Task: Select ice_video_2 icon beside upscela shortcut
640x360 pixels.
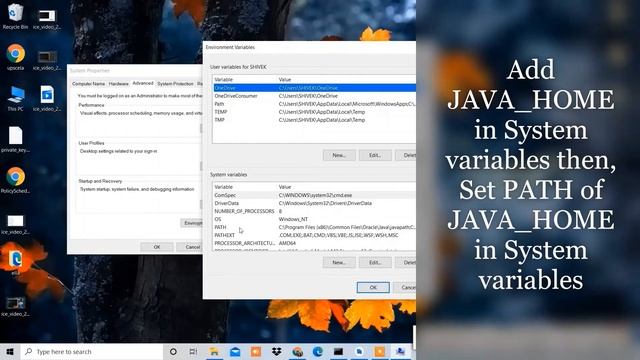Action: [x=47, y=60]
